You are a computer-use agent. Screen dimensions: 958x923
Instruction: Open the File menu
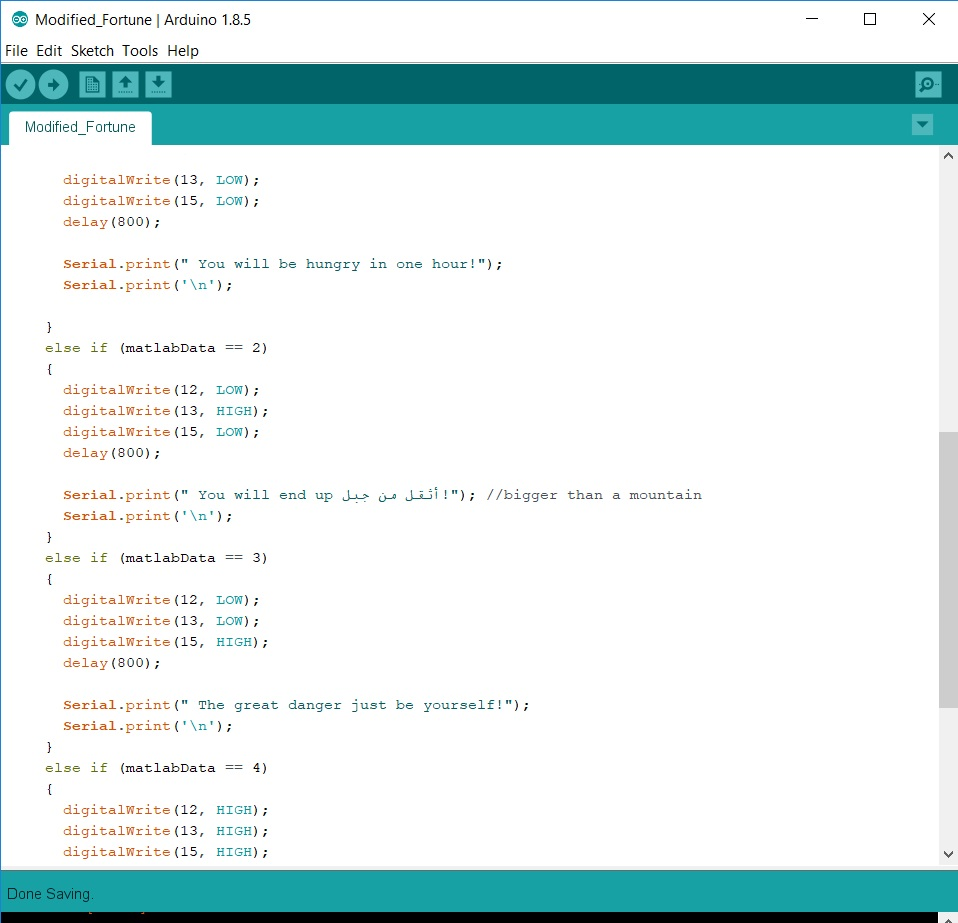coord(16,51)
